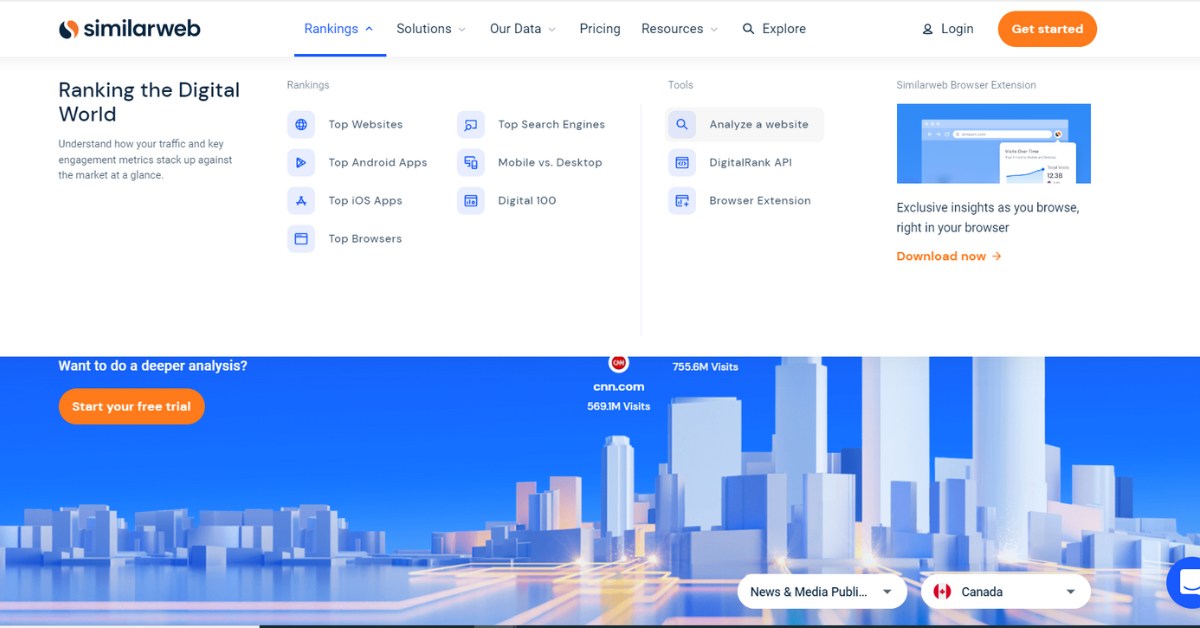Open the Top Search Engines link

(552, 125)
